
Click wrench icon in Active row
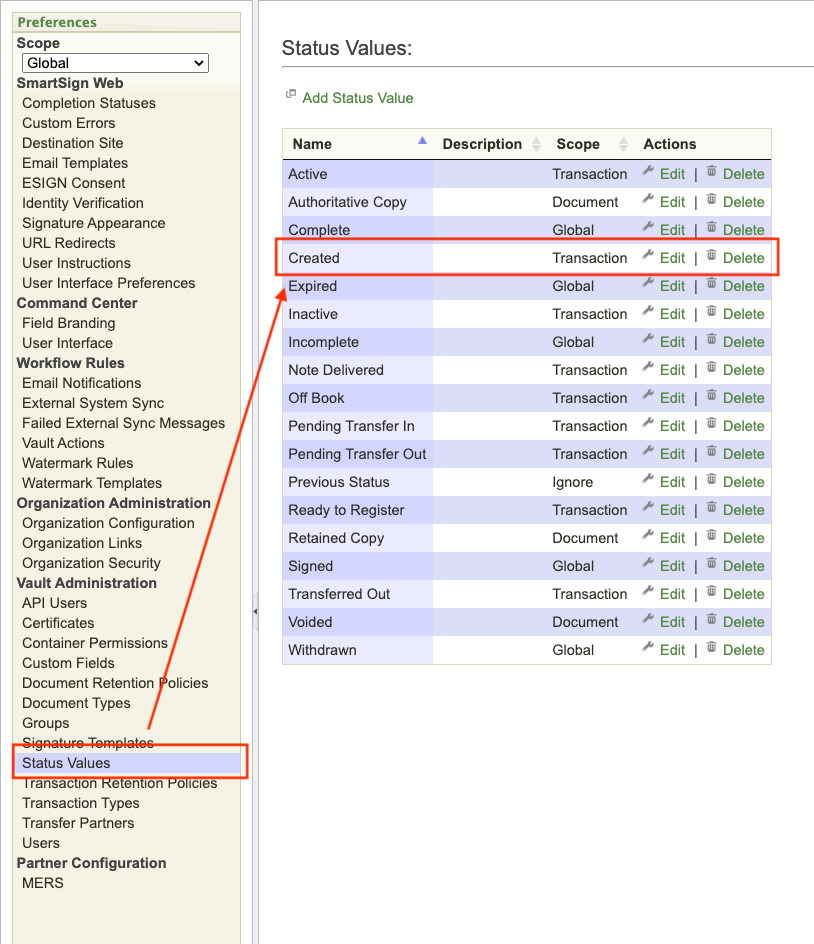click(x=648, y=170)
